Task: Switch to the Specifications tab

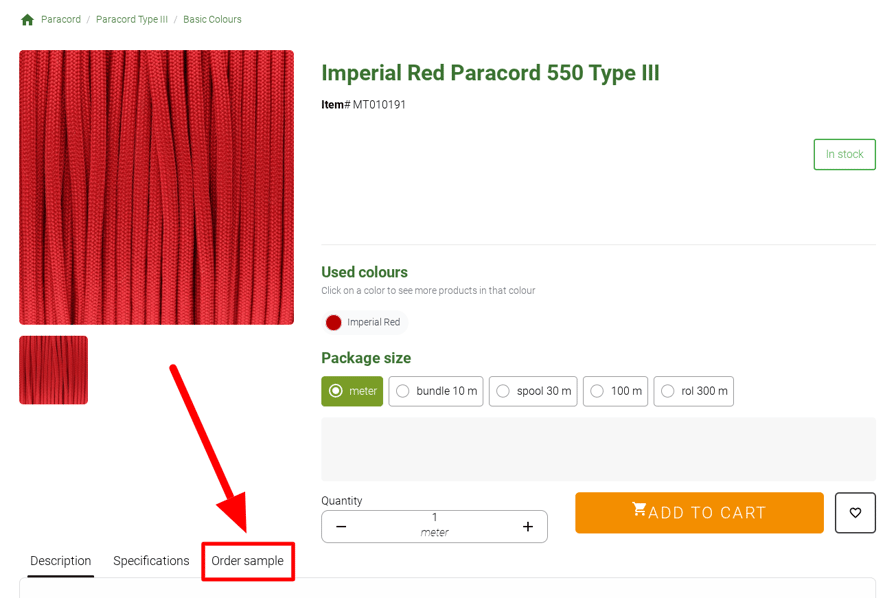Action: [x=151, y=561]
